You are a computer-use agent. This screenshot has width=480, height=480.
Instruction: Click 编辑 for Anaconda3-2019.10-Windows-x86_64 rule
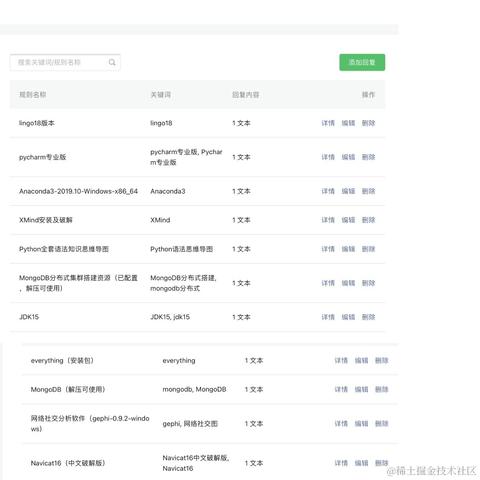348,191
